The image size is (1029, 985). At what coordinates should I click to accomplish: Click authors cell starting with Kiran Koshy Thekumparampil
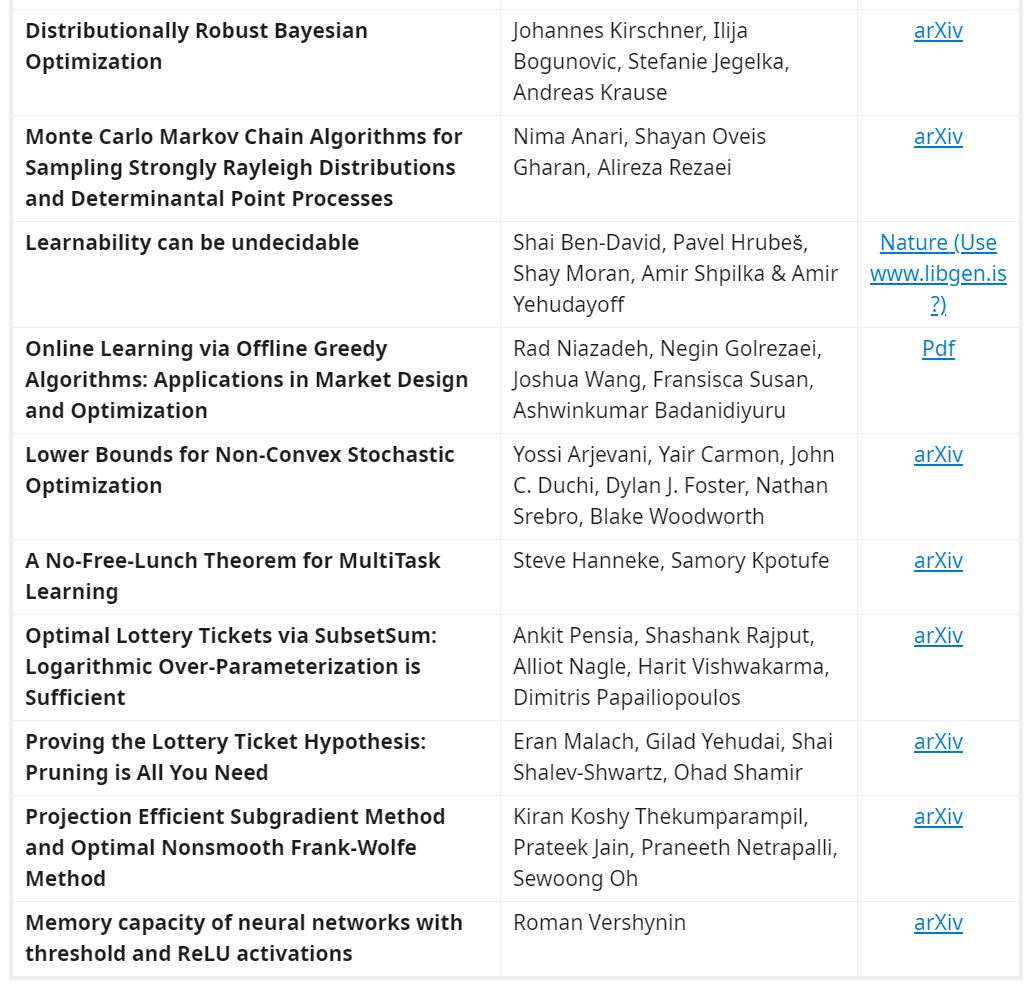[x=679, y=849]
